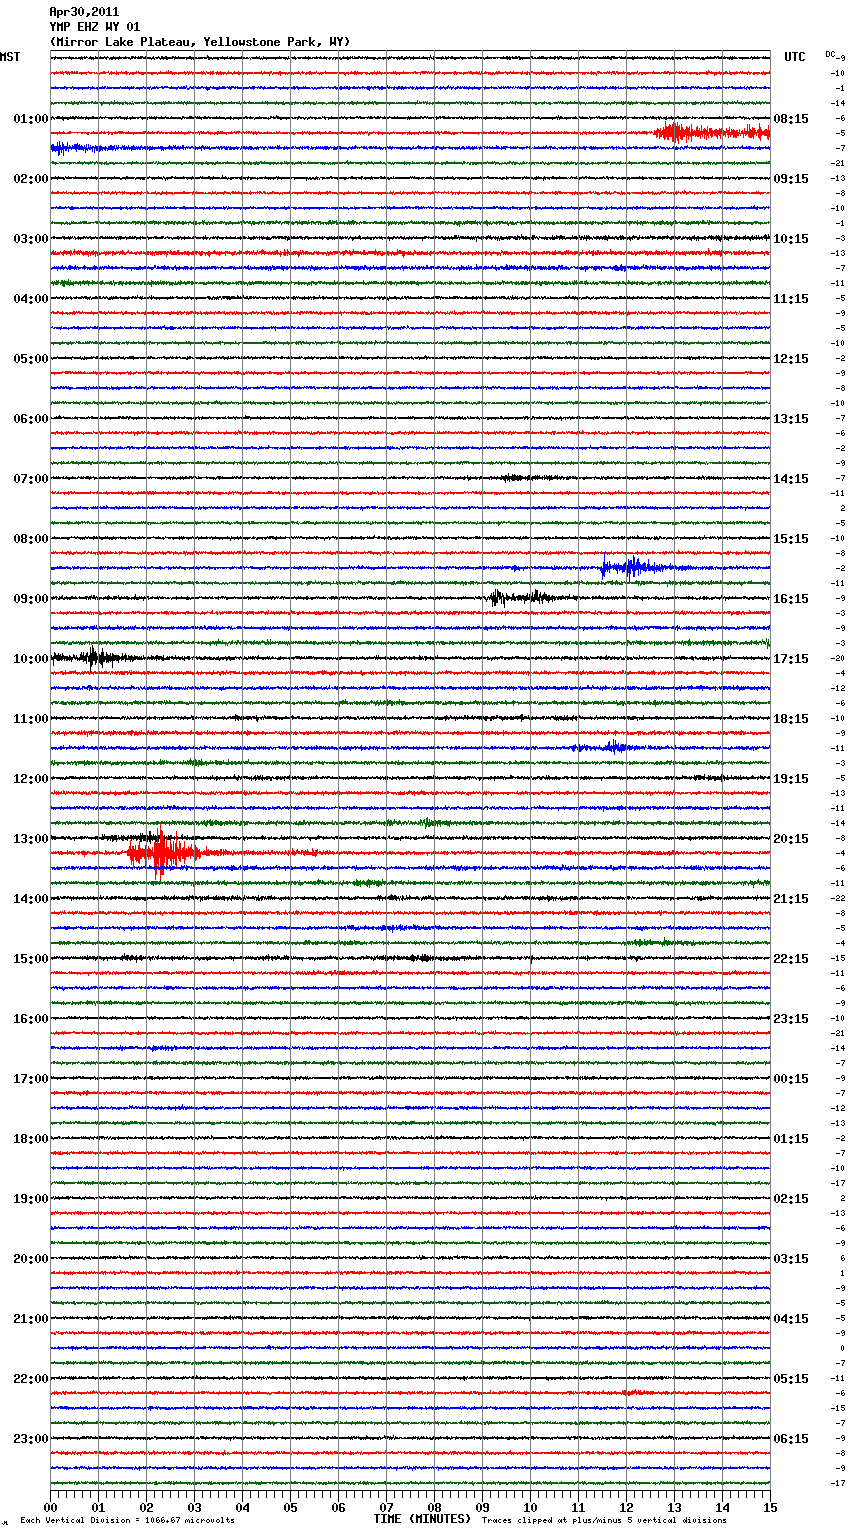This screenshot has height=1534, width=850.
Task: Click the 13 minute axis tick label
Action: point(675,1507)
